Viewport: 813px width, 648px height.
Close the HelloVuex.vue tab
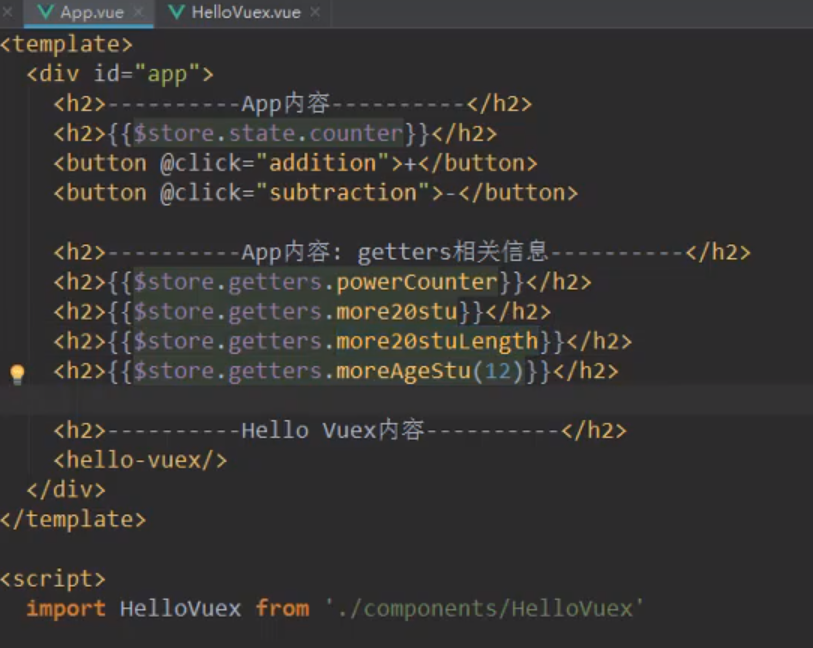tap(315, 12)
